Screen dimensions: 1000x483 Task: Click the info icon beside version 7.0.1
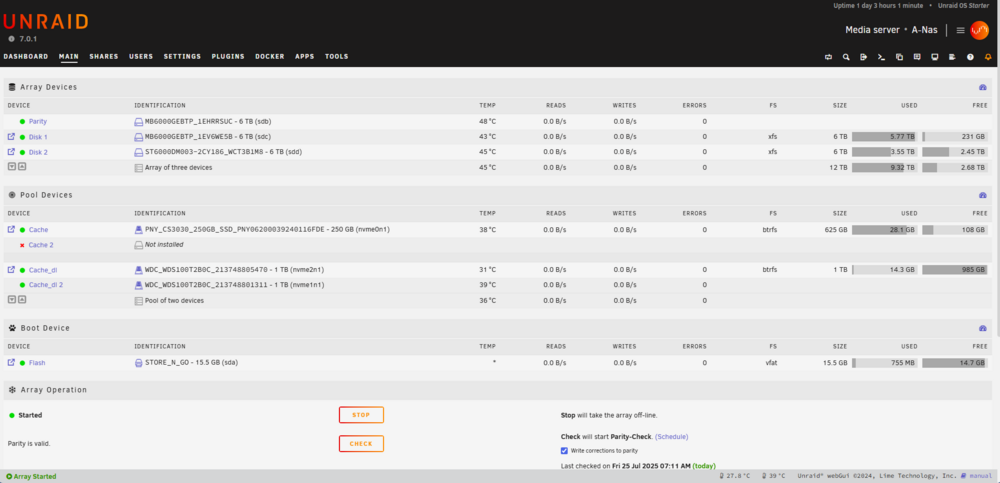tap(11, 39)
